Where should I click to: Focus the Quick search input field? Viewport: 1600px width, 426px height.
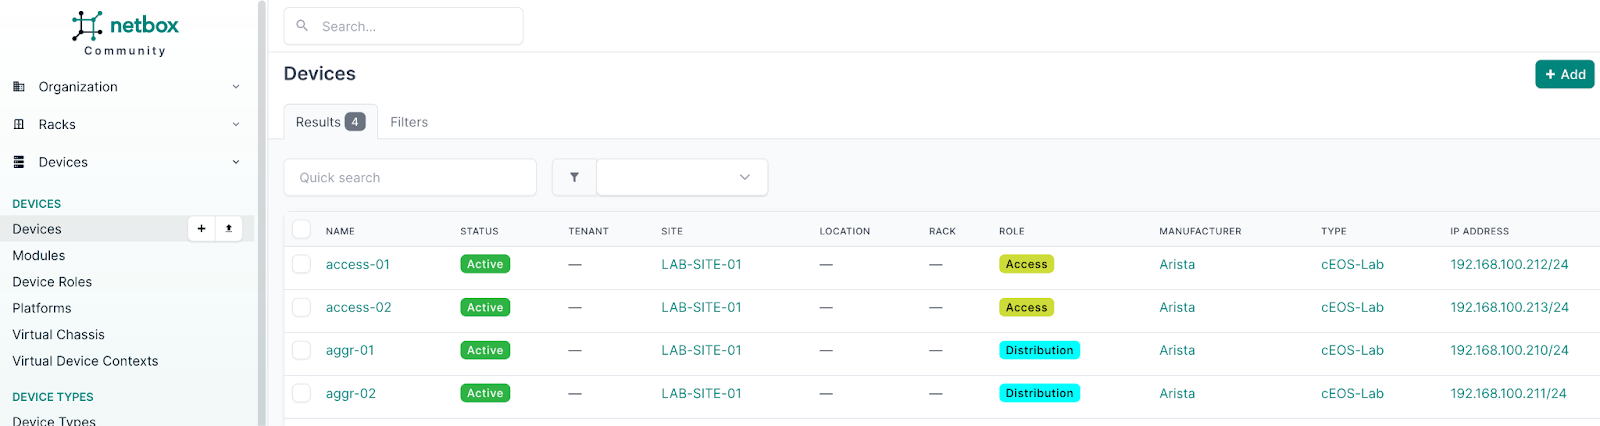click(410, 178)
